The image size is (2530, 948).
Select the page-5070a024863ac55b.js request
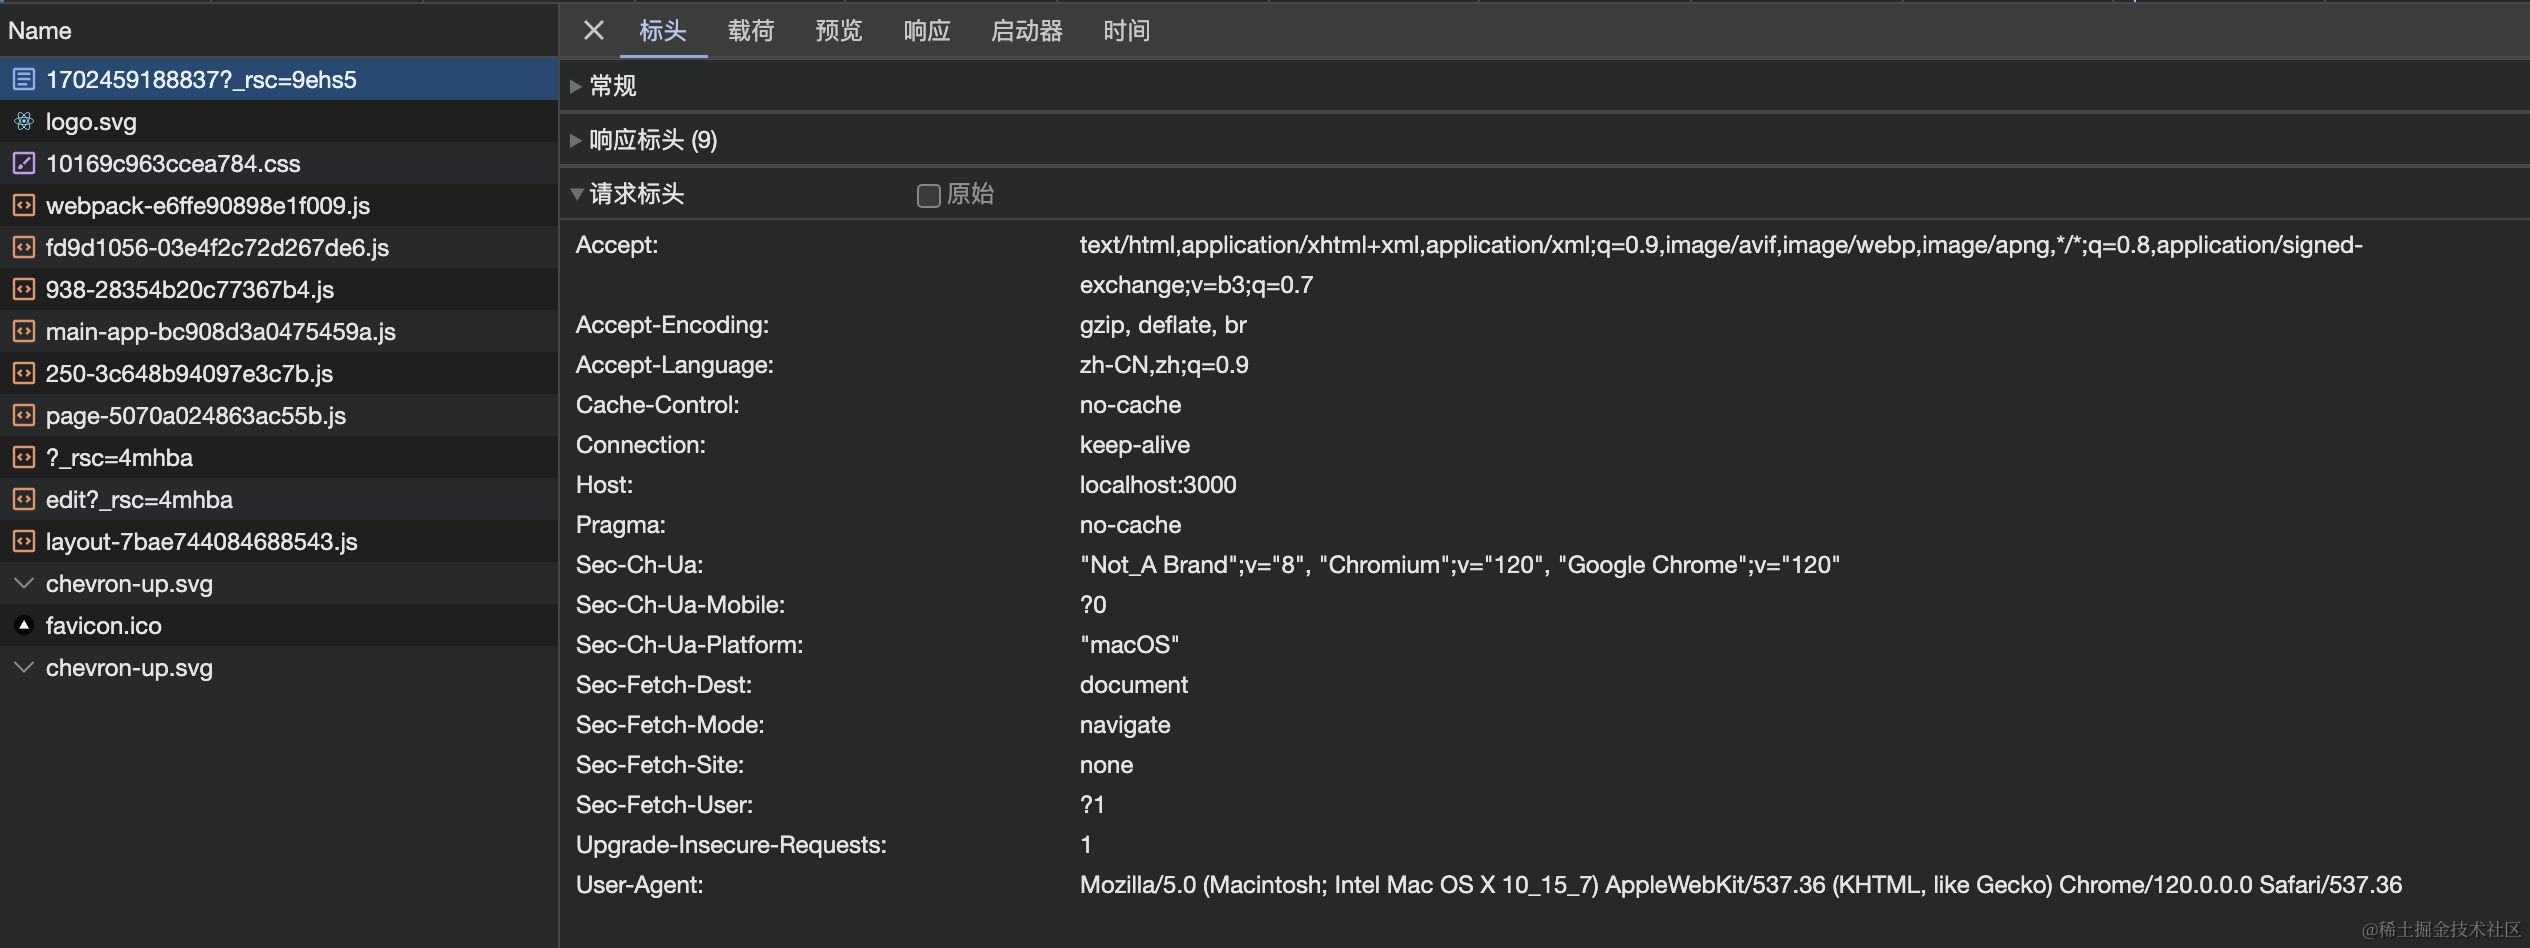pyautogui.click(x=196, y=416)
